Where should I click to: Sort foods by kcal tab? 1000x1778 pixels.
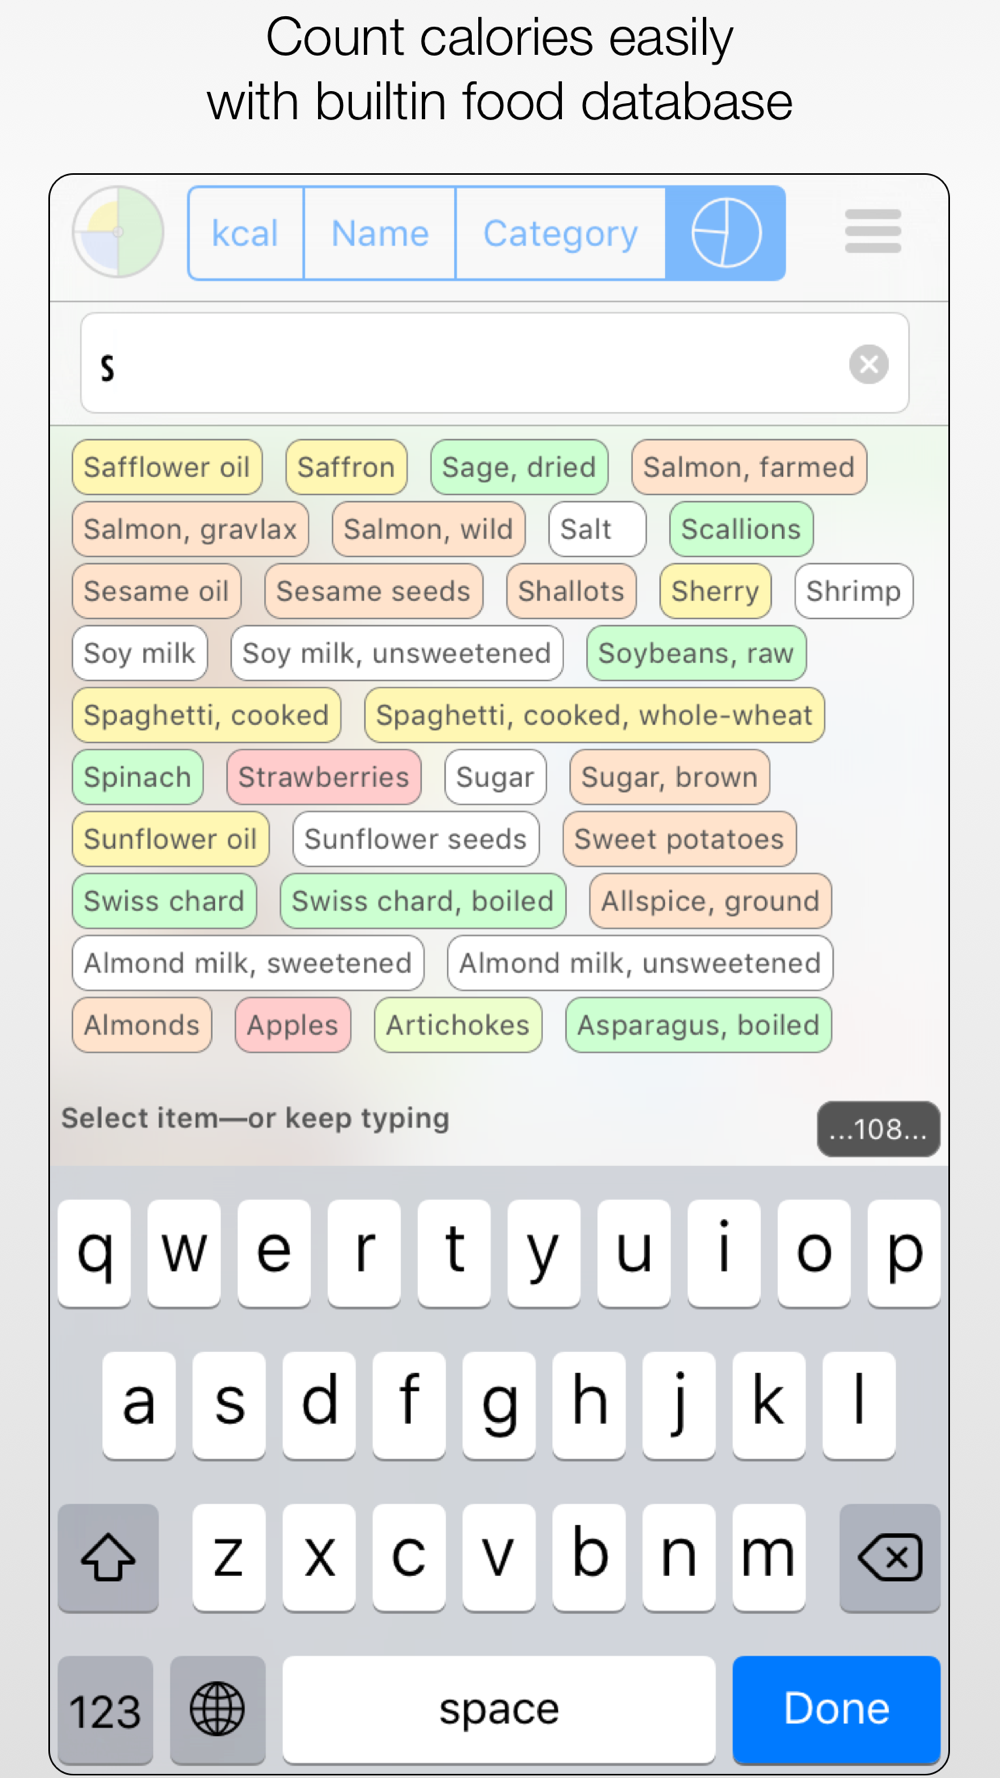pos(245,233)
